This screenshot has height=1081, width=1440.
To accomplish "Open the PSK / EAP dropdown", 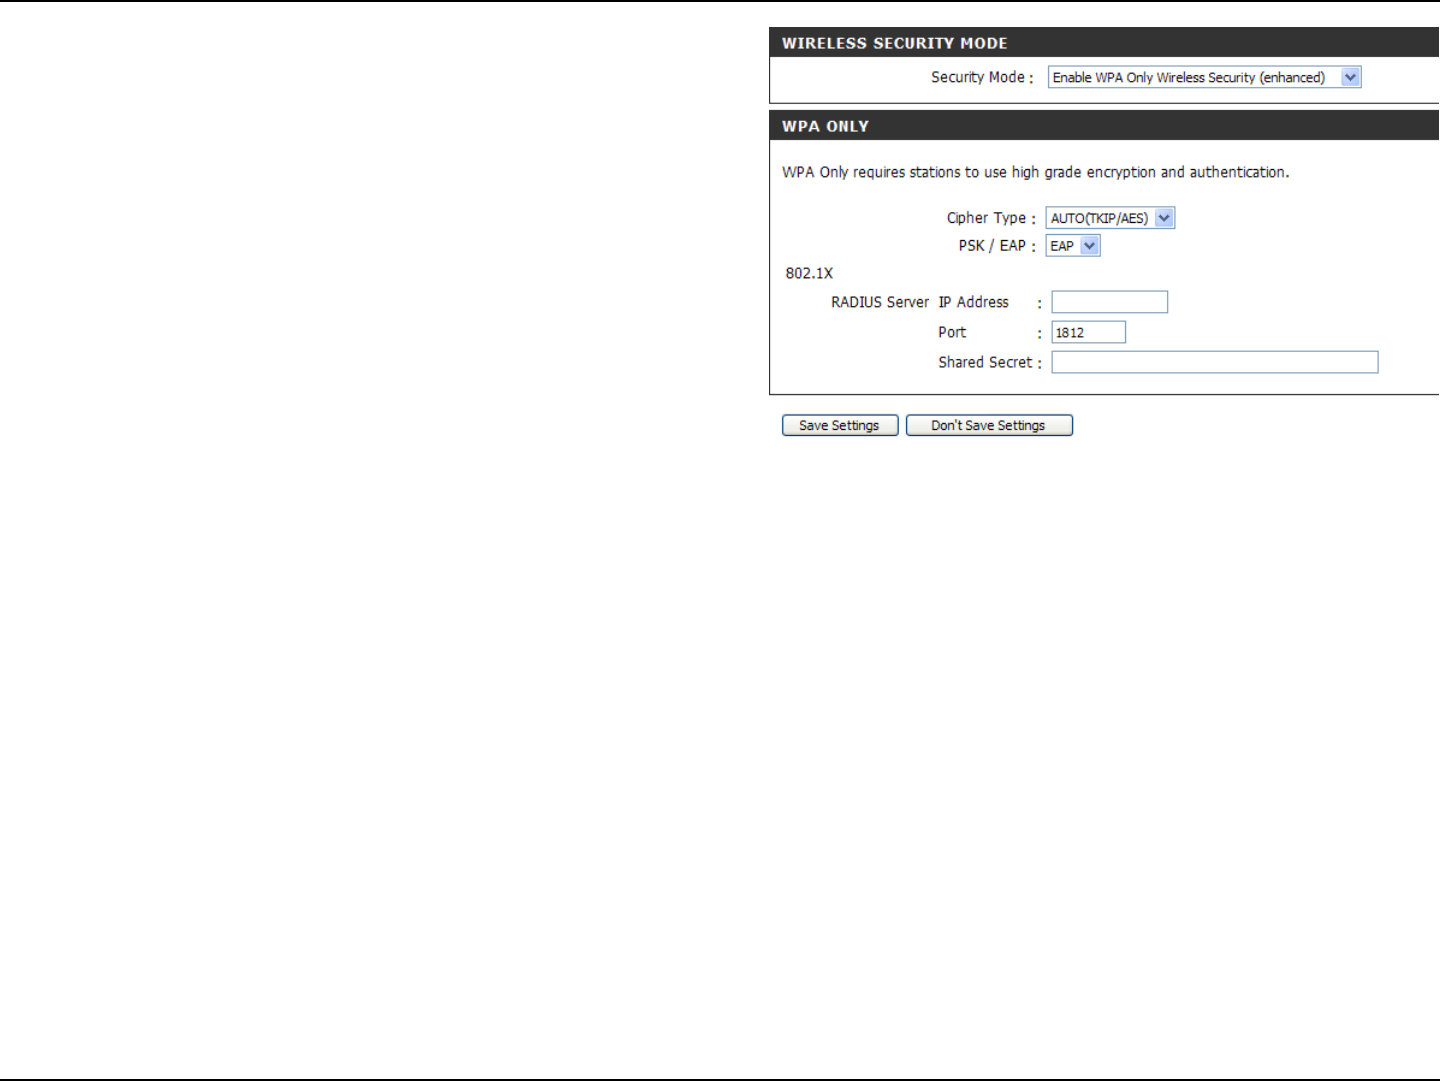I will pos(1073,246).
